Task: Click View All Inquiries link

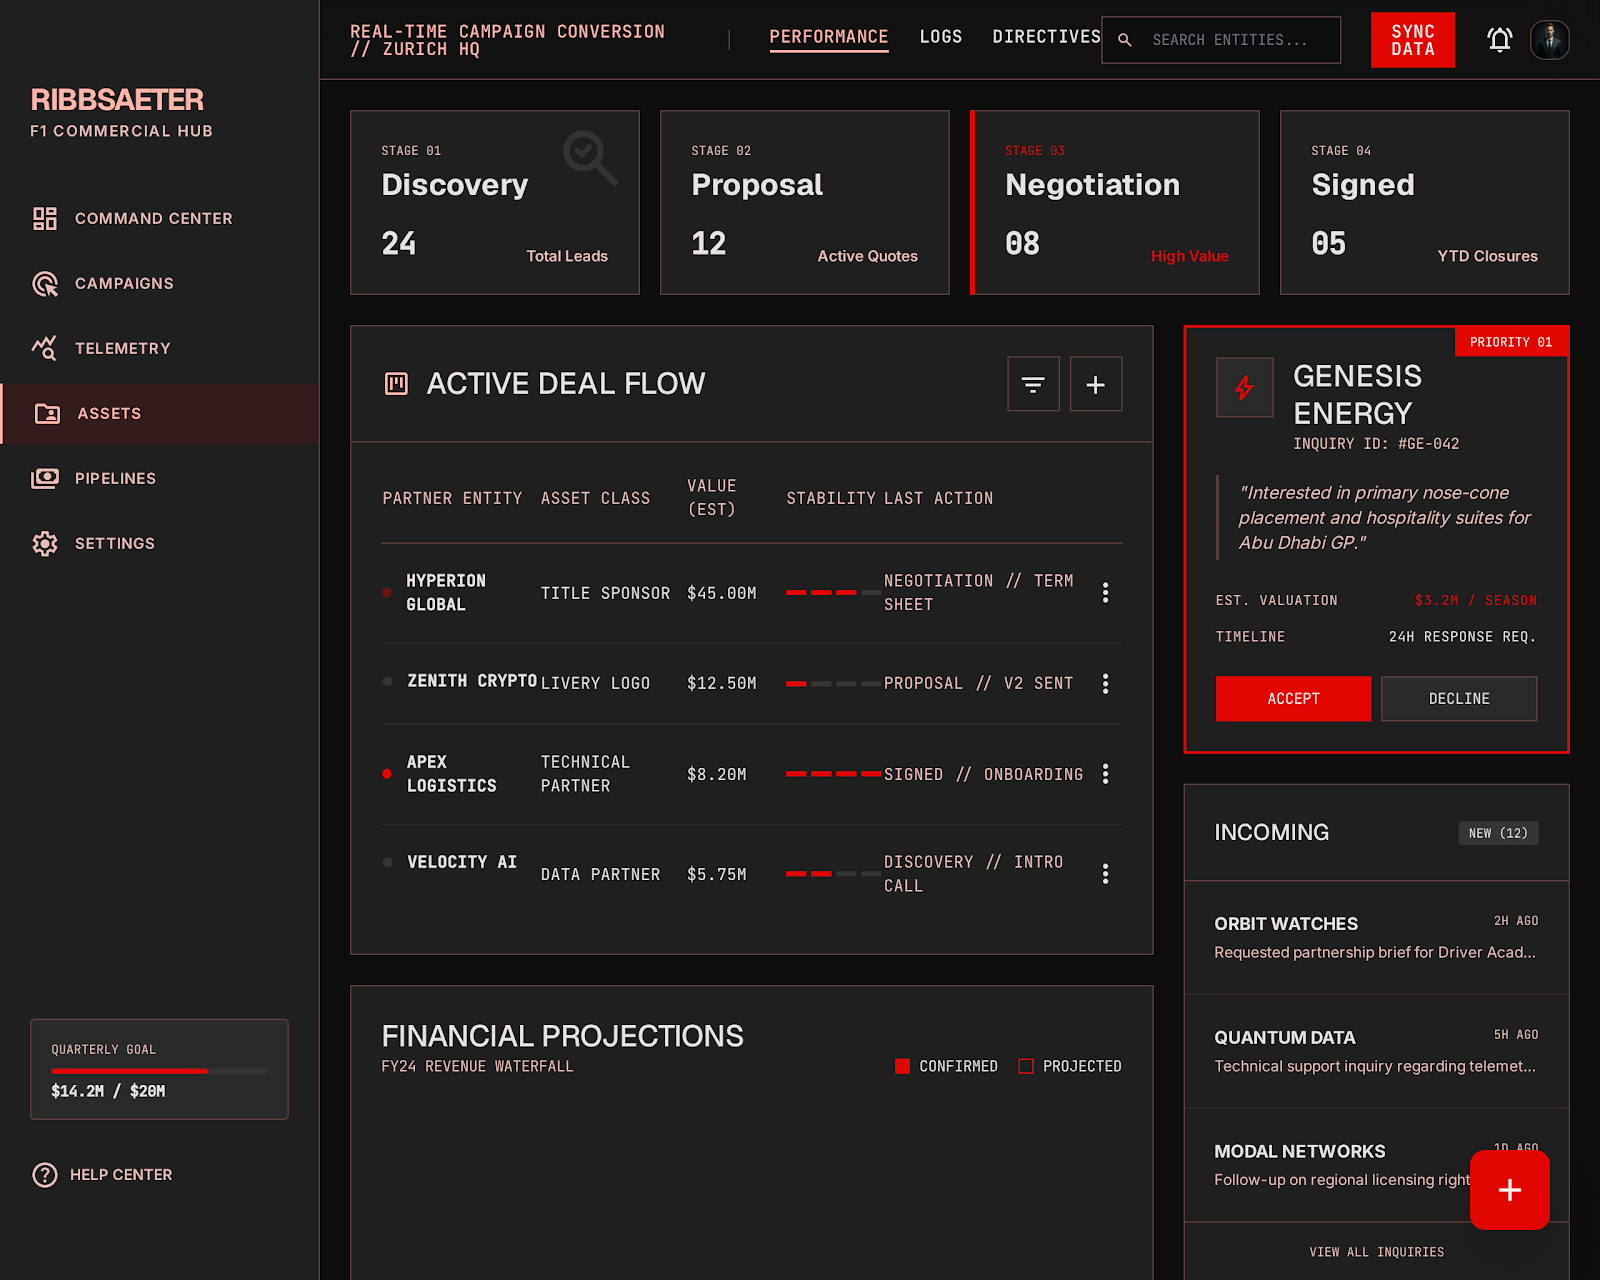Action: [x=1376, y=1252]
